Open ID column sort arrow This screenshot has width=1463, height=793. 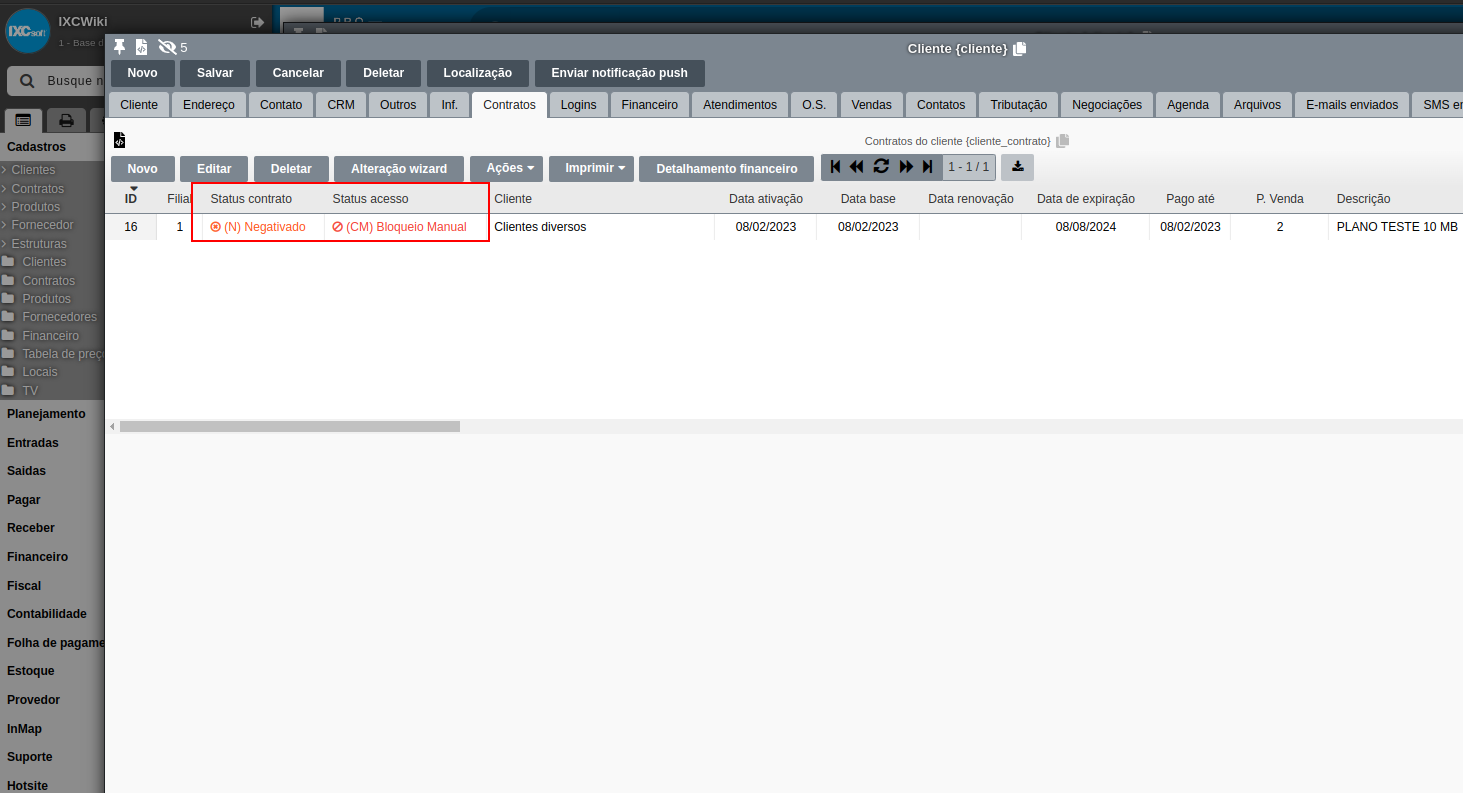(133, 188)
